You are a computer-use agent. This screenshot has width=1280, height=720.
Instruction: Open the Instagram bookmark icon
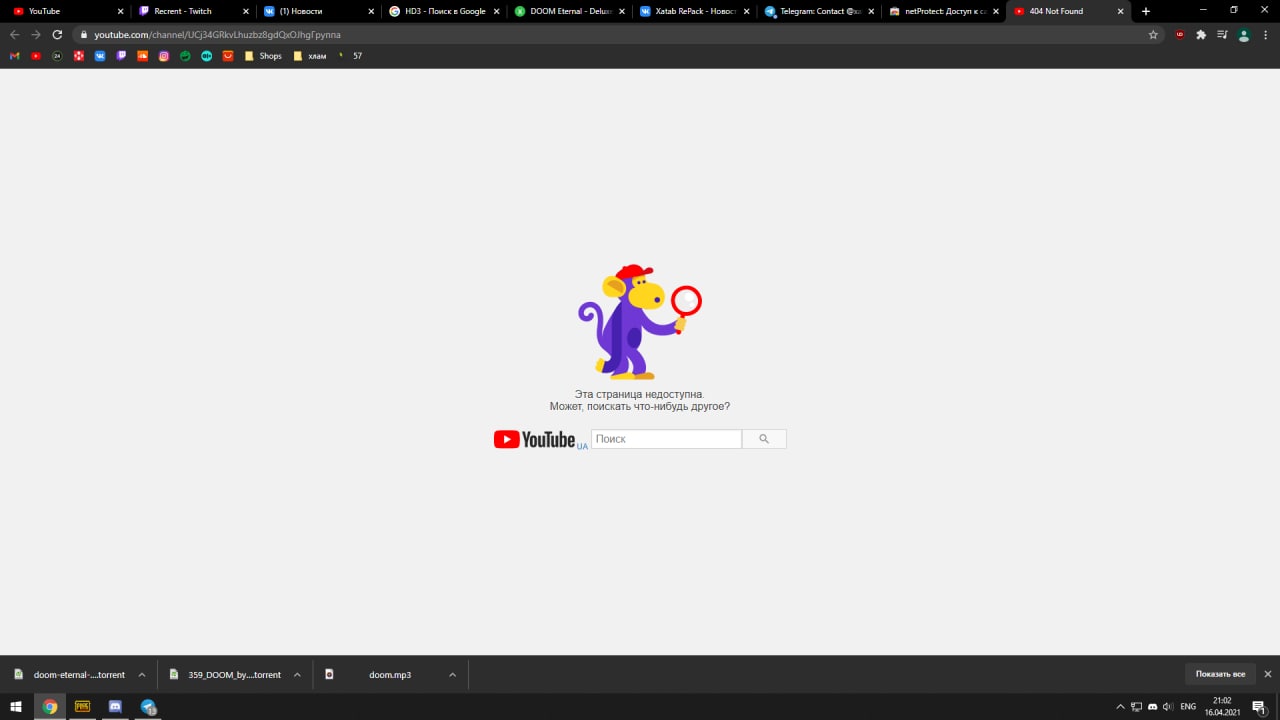[x=164, y=56]
